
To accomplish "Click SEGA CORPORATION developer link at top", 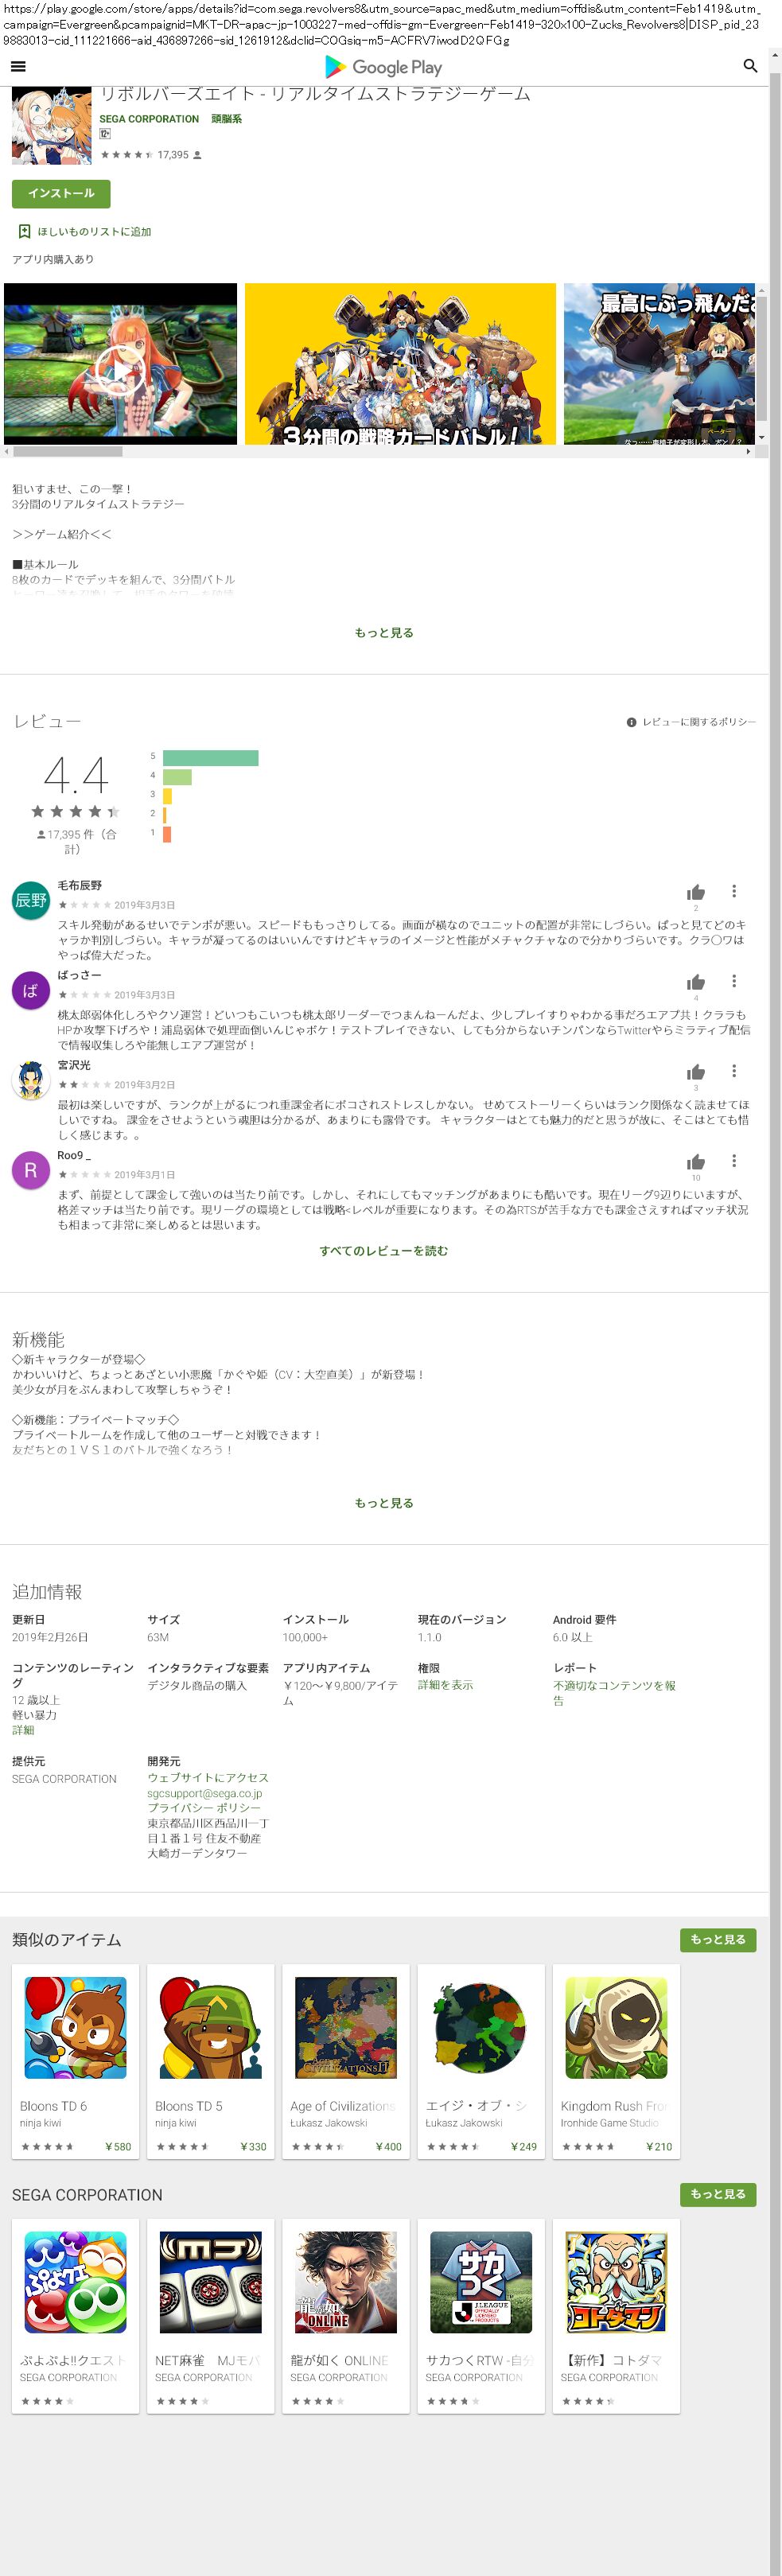I will (149, 119).
